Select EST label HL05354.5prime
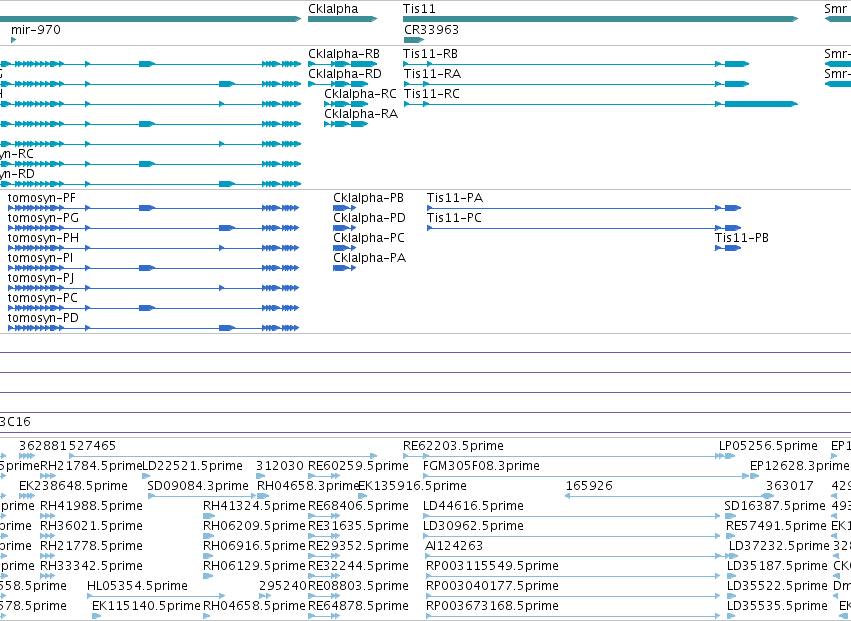The image size is (851, 621). pos(137,586)
